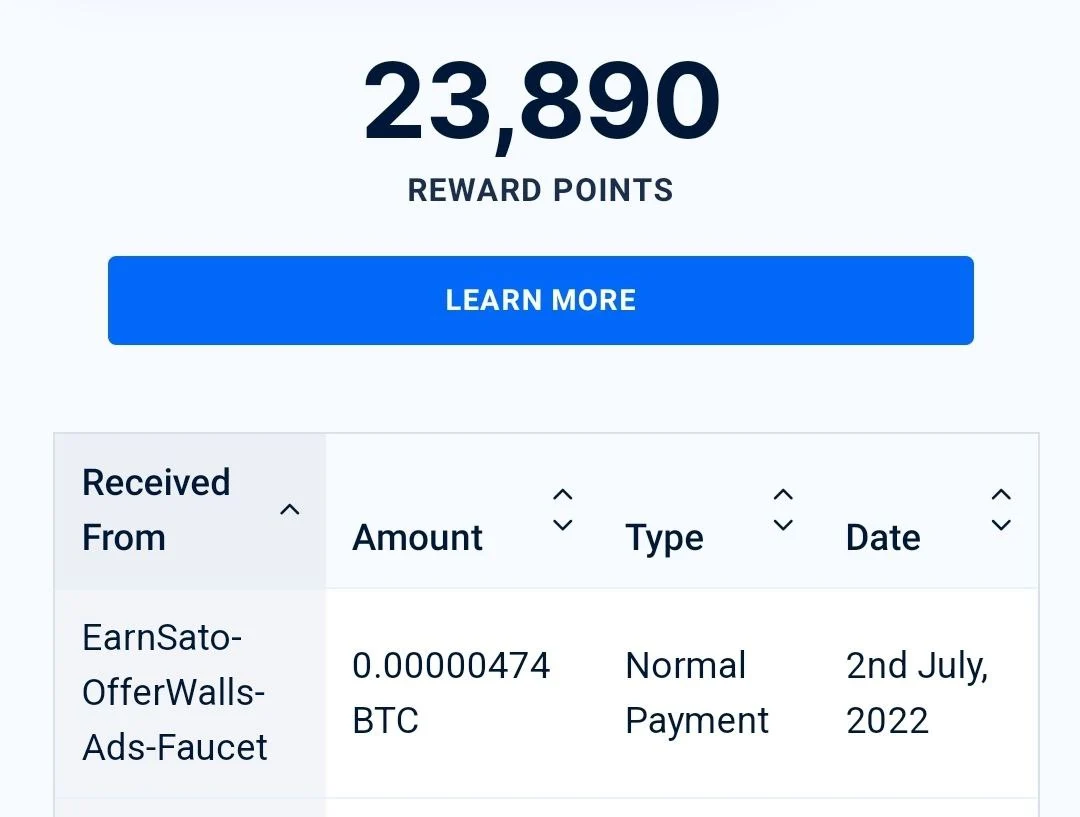Sort table by Type header text
Screen dimensions: 1080x817
tap(665, 538)
